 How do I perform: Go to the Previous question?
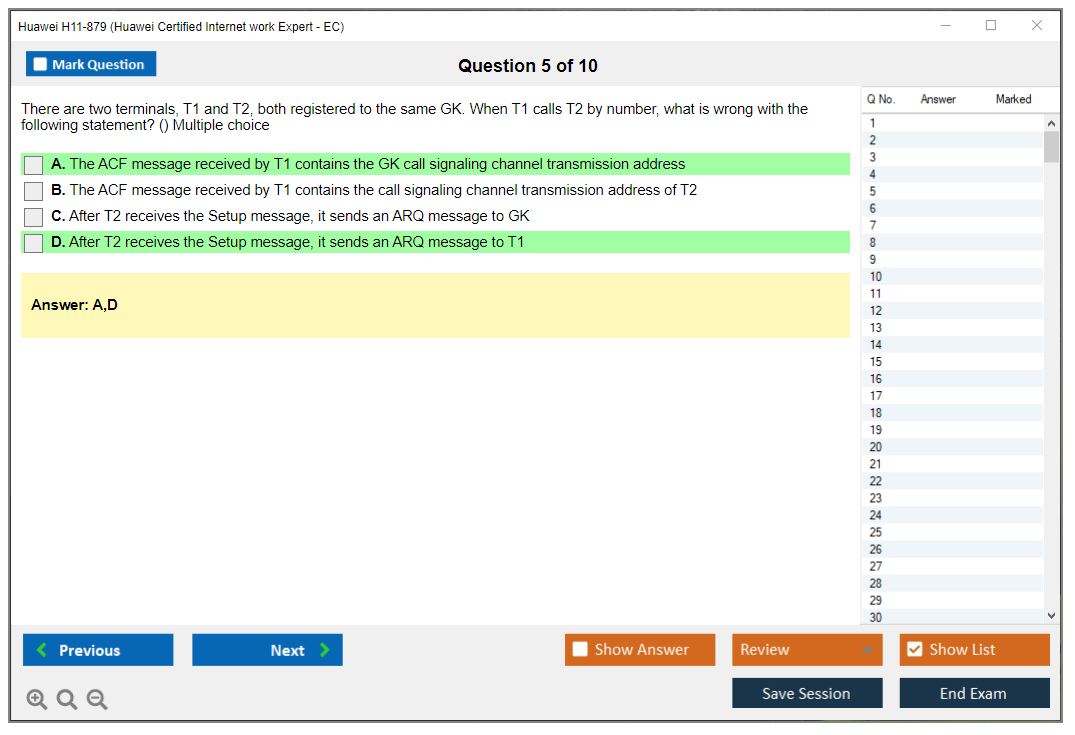tap(98, 650)
